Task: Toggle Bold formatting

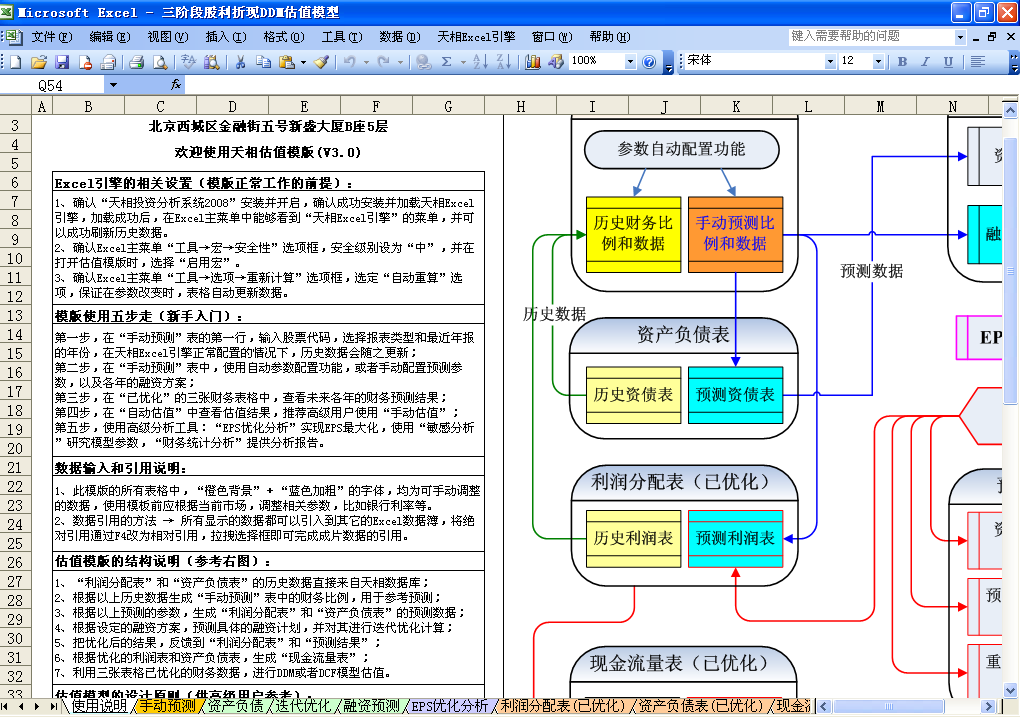Action: [902, 62]
